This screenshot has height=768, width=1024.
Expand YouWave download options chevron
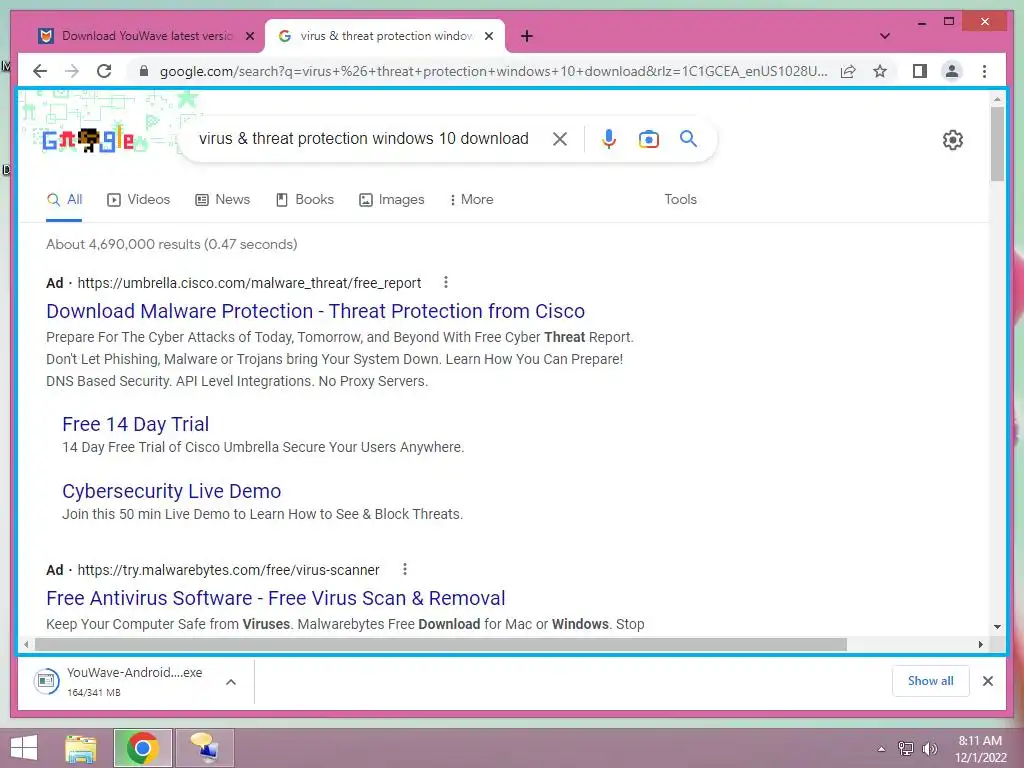click(231, 682)
